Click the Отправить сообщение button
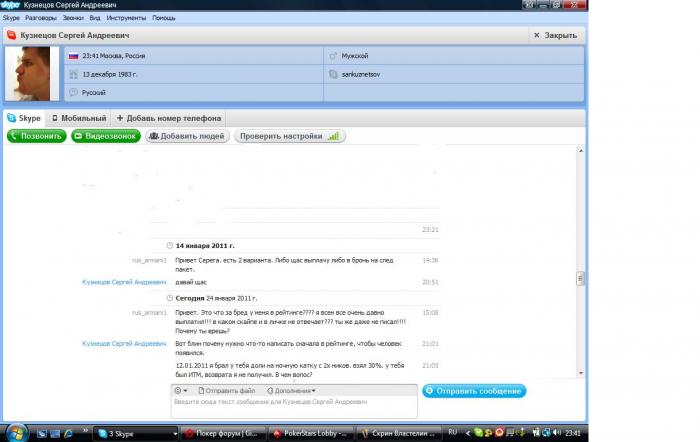Viewport: 700px width, 442px height. click(x=474, y=391)
